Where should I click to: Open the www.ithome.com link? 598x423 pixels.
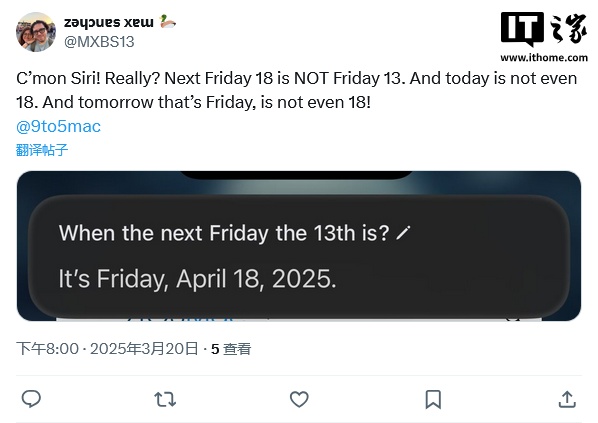click(544, 58)
